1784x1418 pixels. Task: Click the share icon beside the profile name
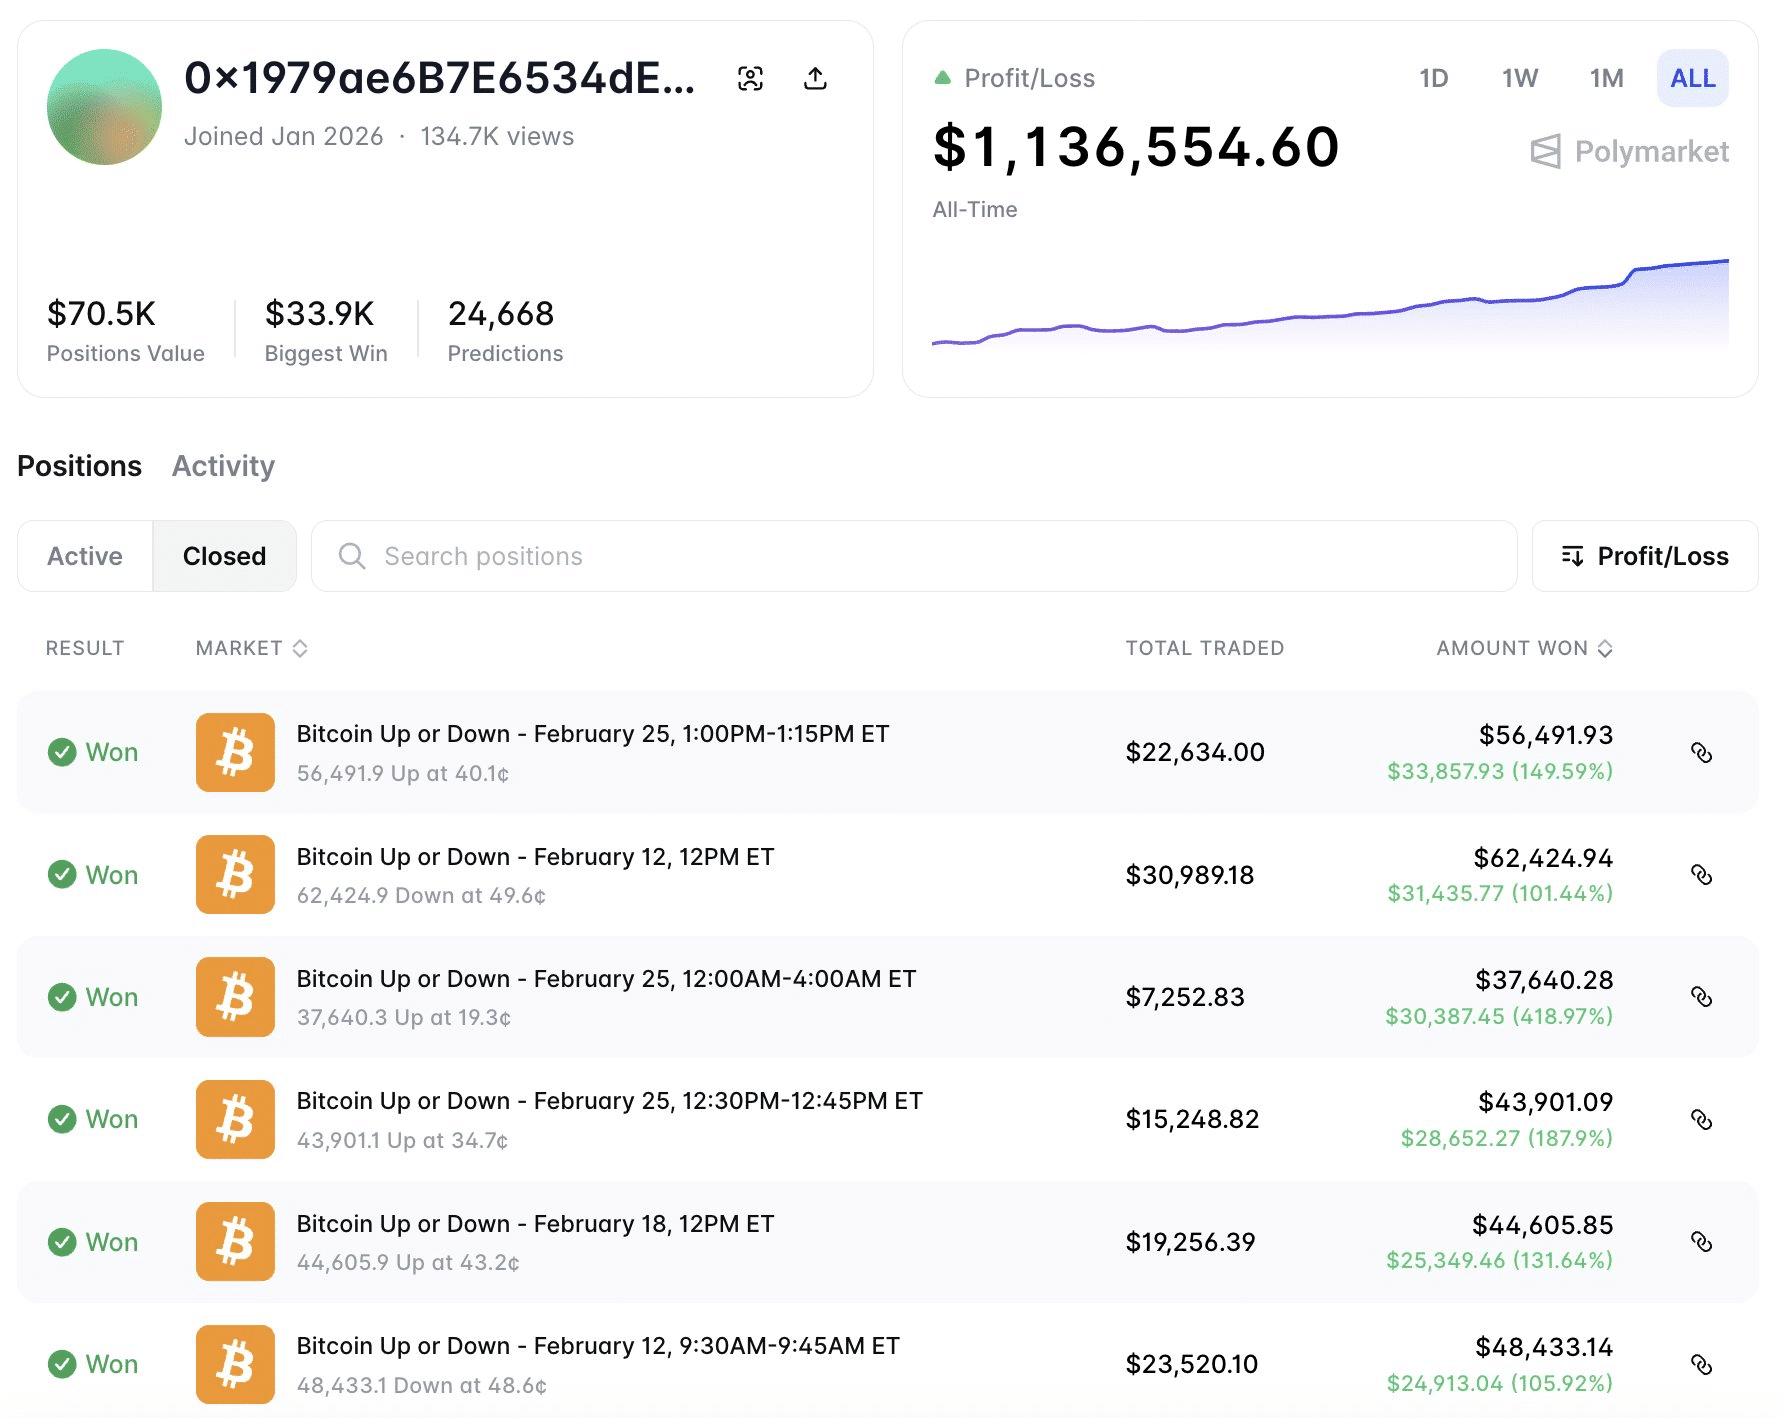point(815,77)
